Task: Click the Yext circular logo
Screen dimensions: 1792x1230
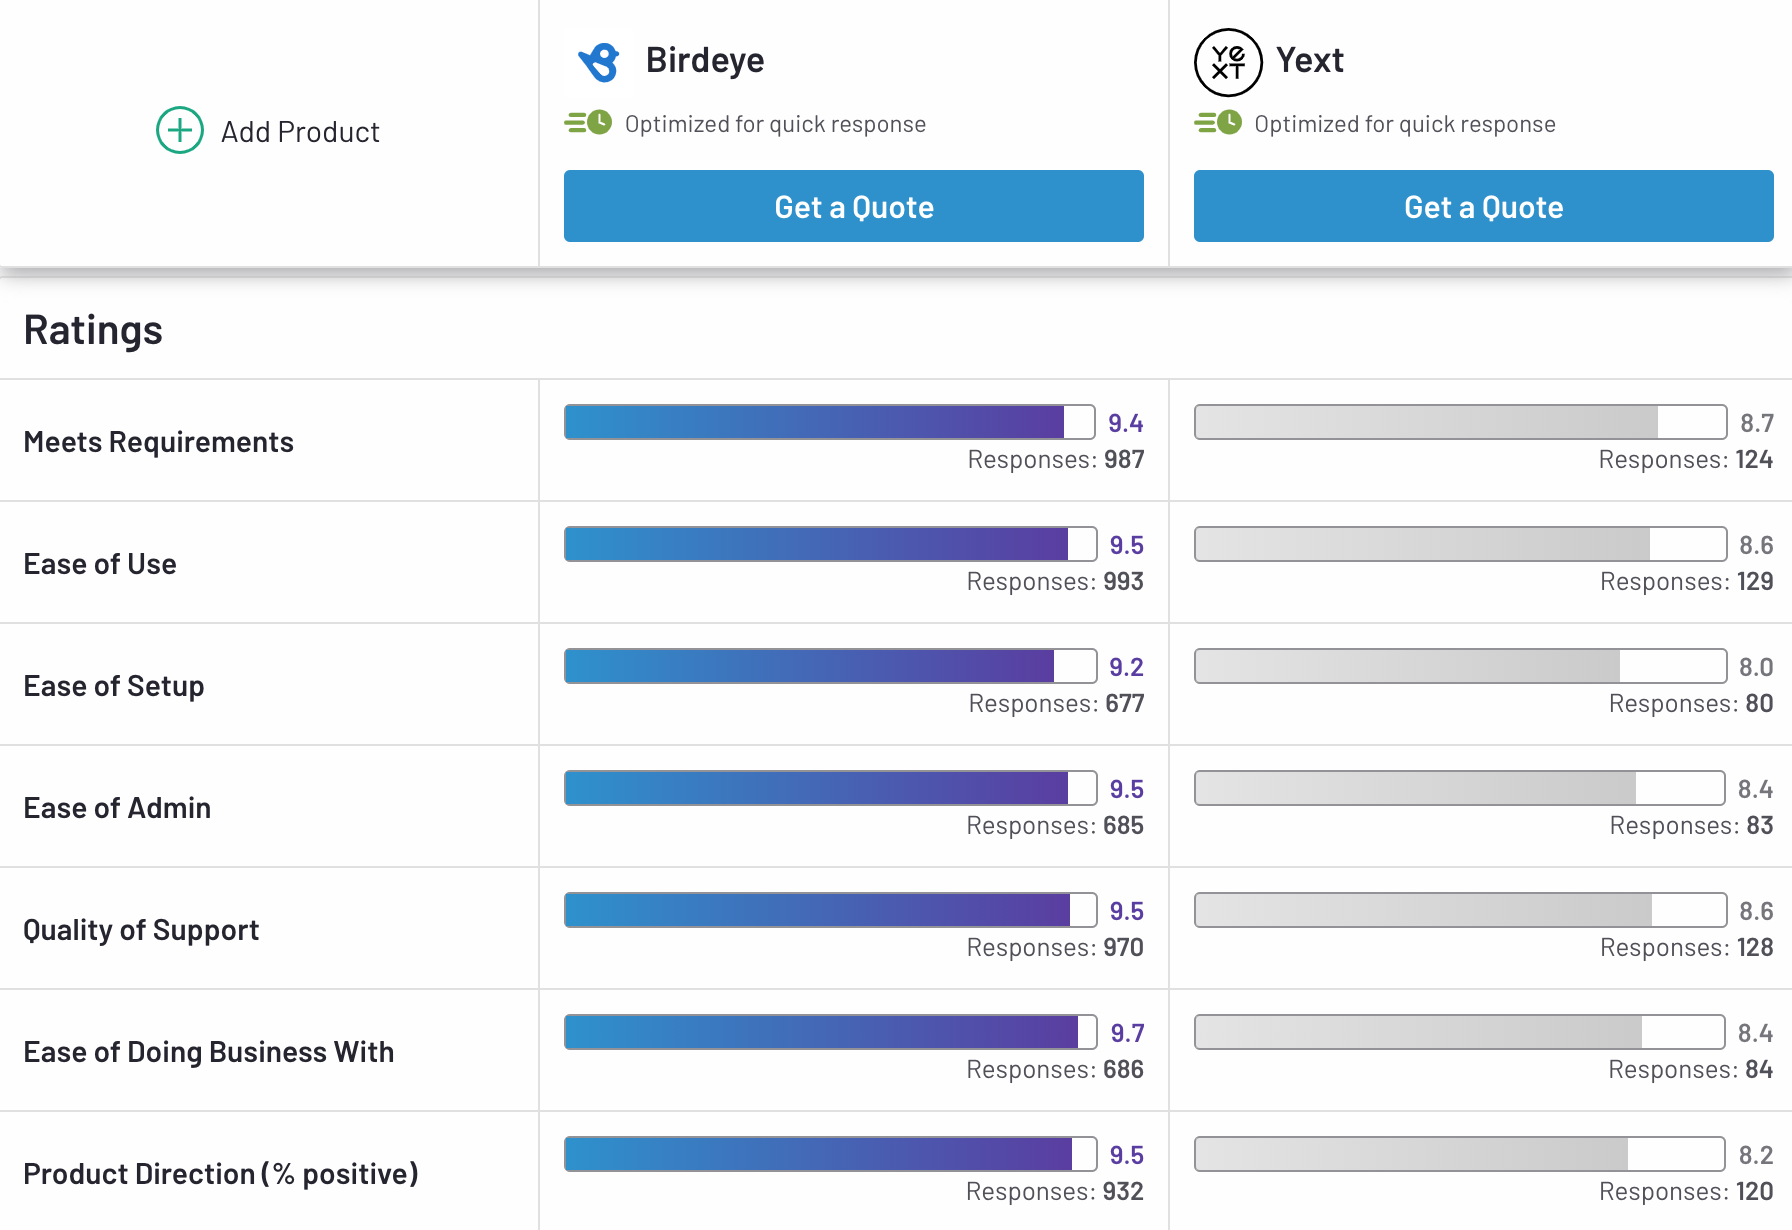Action: (x=1228, y=62)
